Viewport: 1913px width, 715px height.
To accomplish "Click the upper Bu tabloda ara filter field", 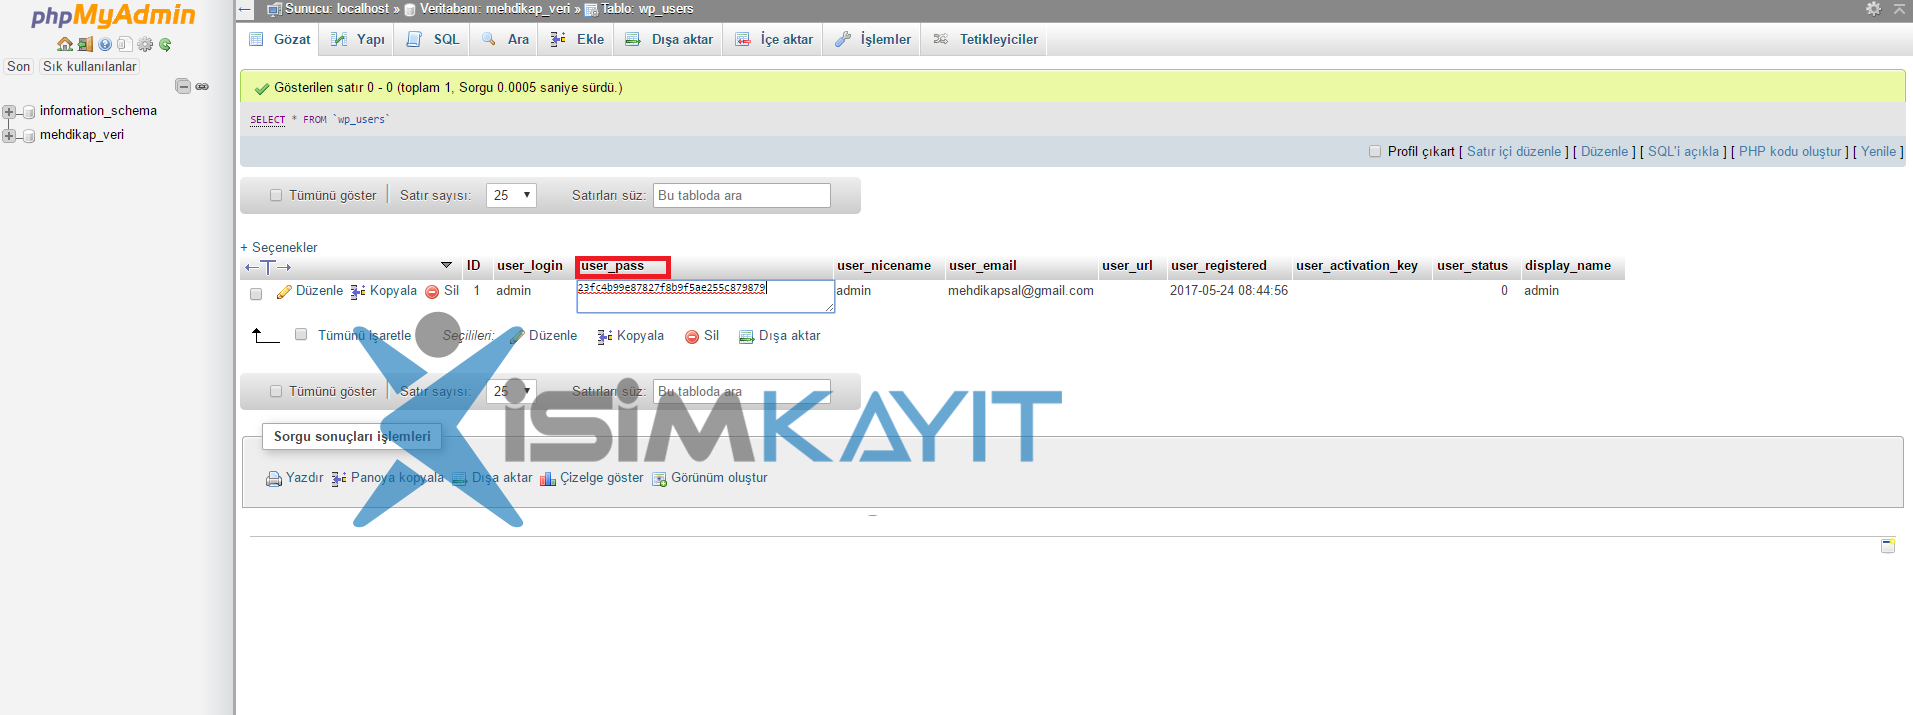I will click(742, 195).
